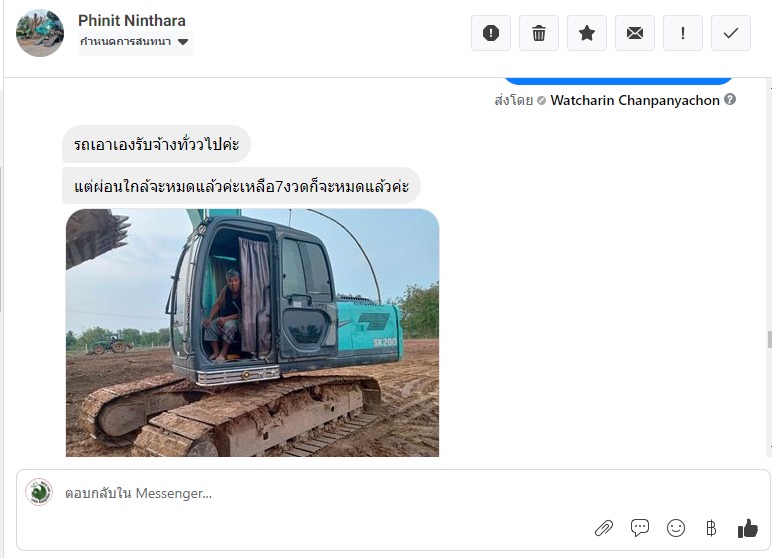Send a thumbs-up like
Image resolution: width=772 pixels, height=558 pixels.
click(x=747, y=528)
